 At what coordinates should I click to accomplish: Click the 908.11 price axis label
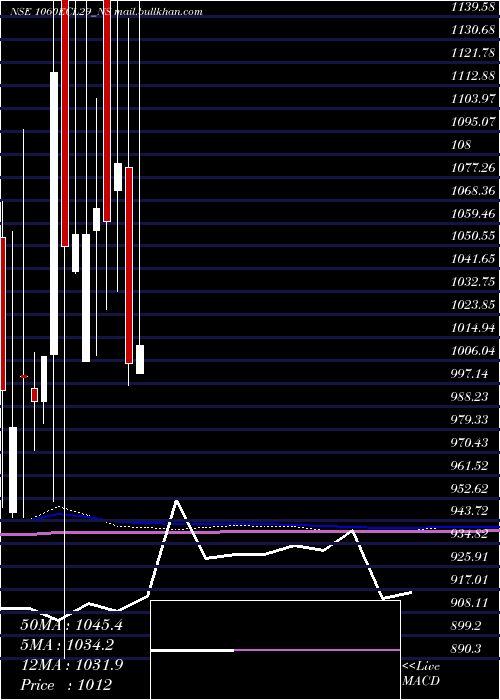(470, 603)
